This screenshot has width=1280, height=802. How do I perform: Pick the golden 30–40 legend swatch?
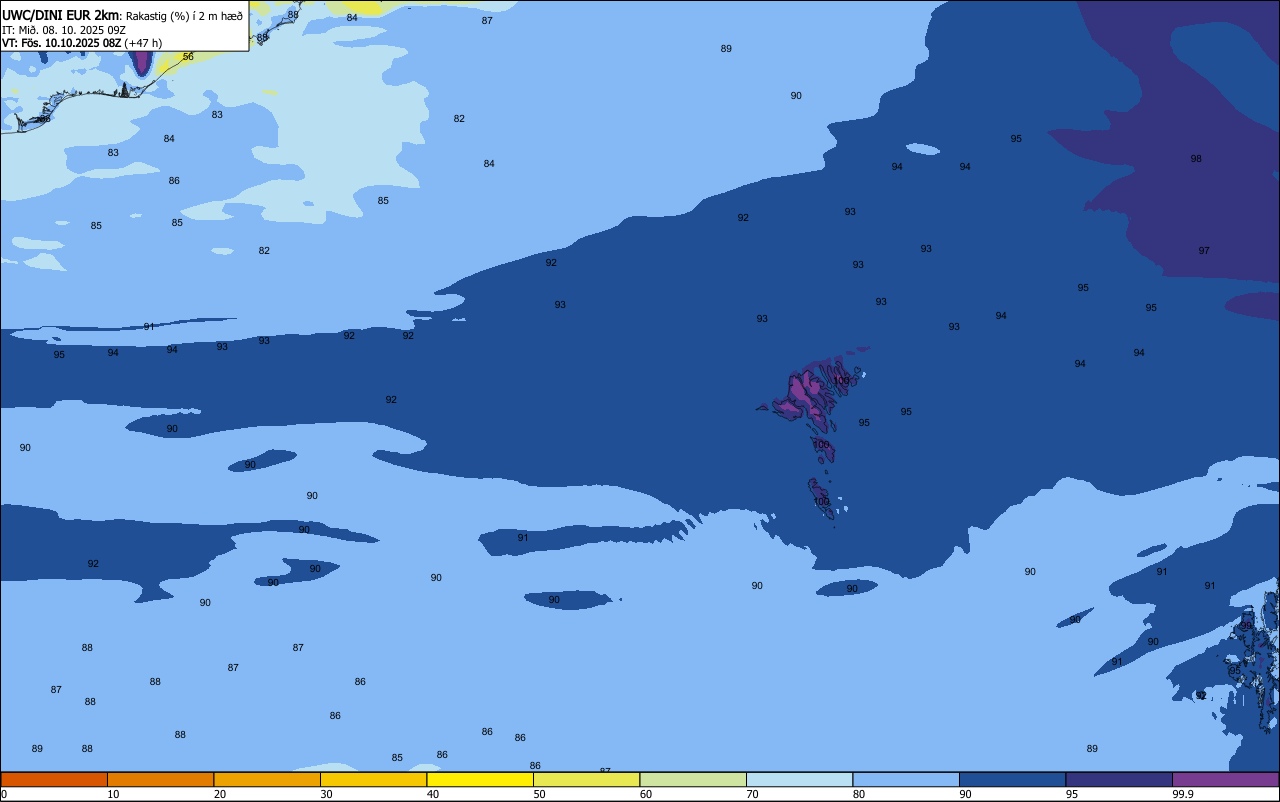(373, 779)
